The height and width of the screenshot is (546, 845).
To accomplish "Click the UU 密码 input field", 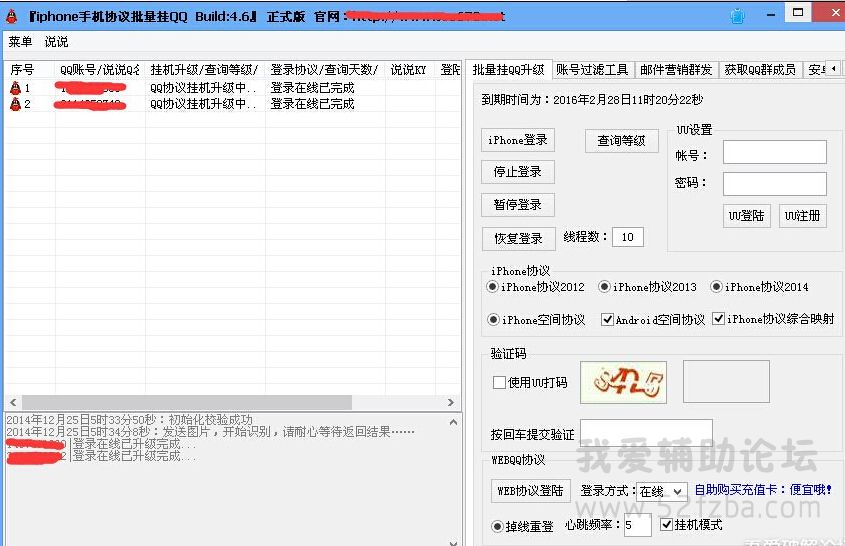I will point(774,184).
